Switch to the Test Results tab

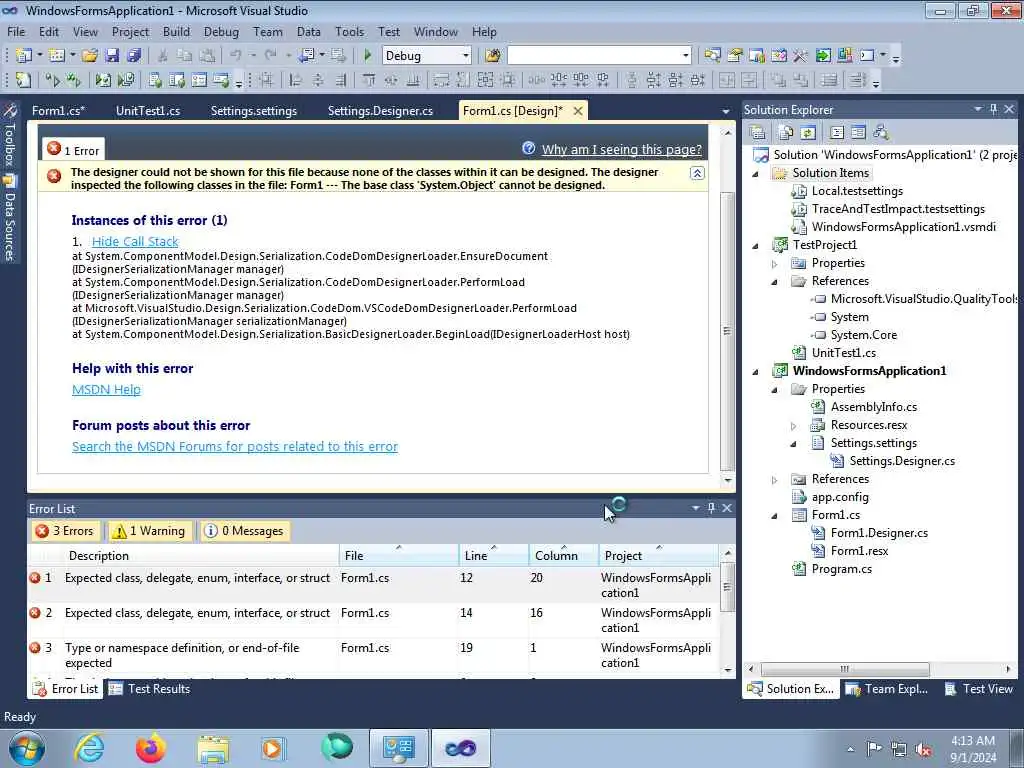[x=150, y=688]
